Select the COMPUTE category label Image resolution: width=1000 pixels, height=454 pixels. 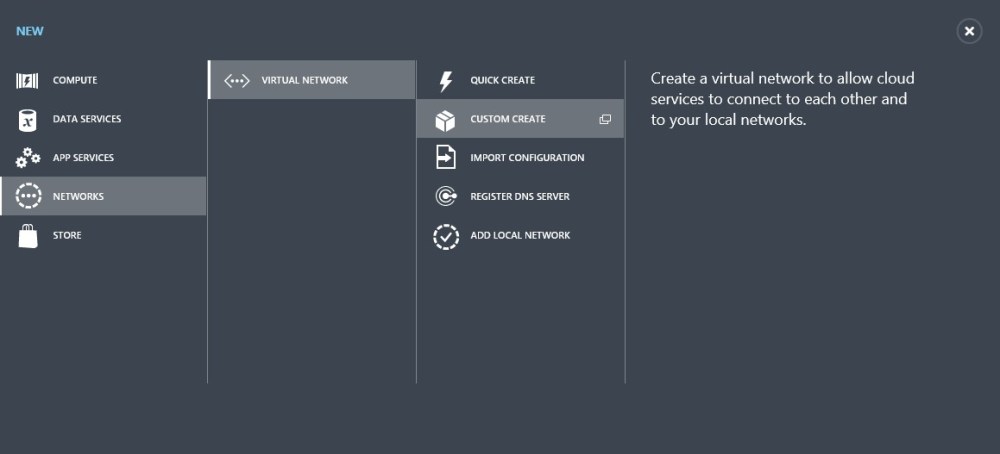tap(75, 80)
